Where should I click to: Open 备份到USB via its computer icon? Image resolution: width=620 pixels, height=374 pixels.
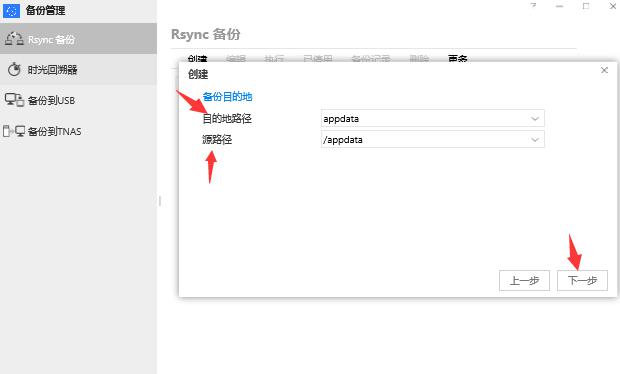pos(14,100)
